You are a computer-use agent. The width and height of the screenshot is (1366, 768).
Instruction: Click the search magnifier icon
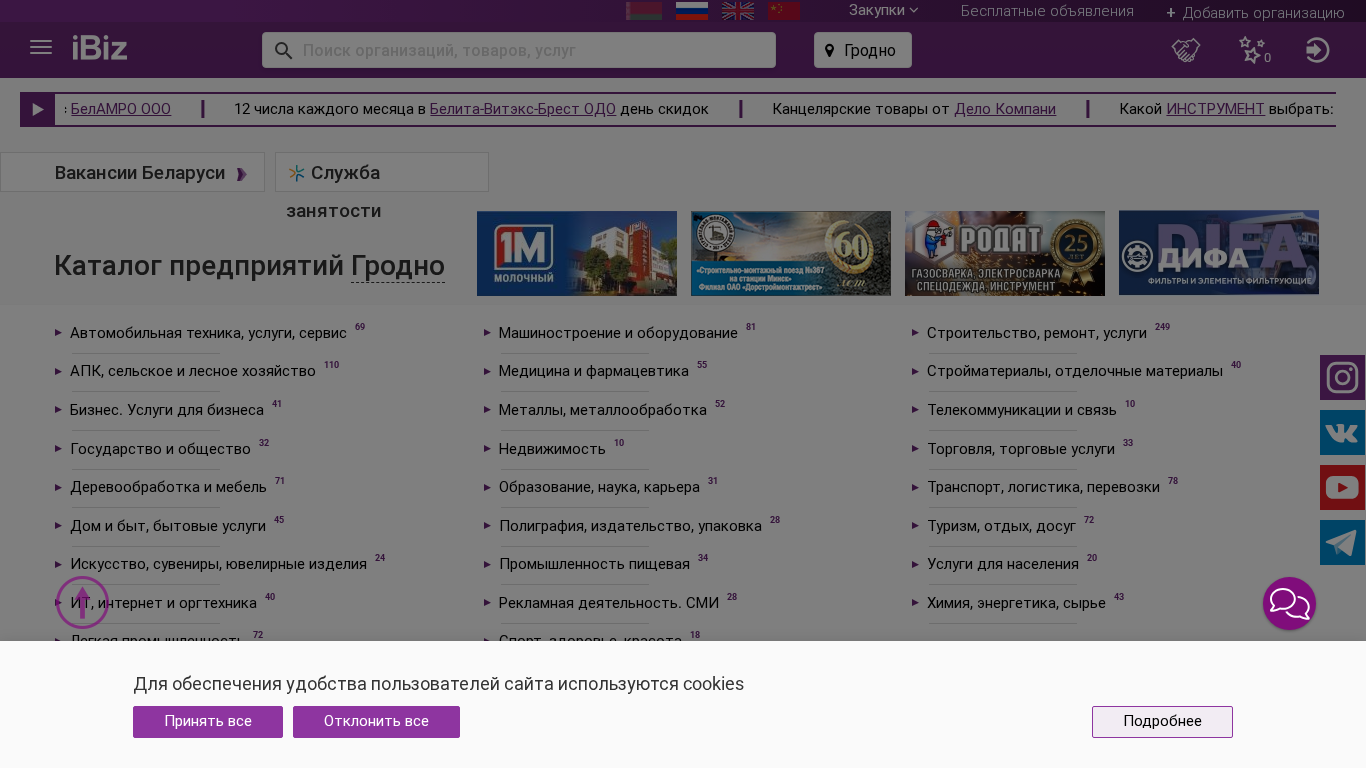click(284, 50)
